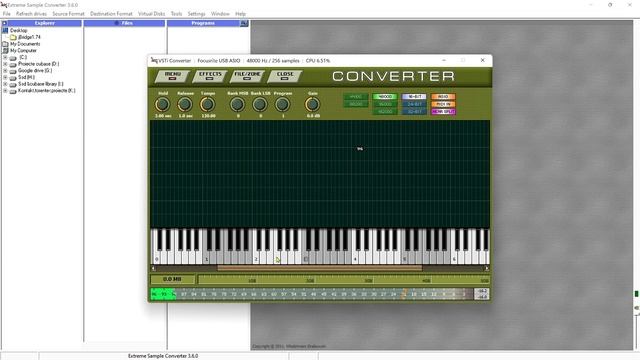Click Refresh drives in menu bar
640x360 pixels.
coord(31,13)
